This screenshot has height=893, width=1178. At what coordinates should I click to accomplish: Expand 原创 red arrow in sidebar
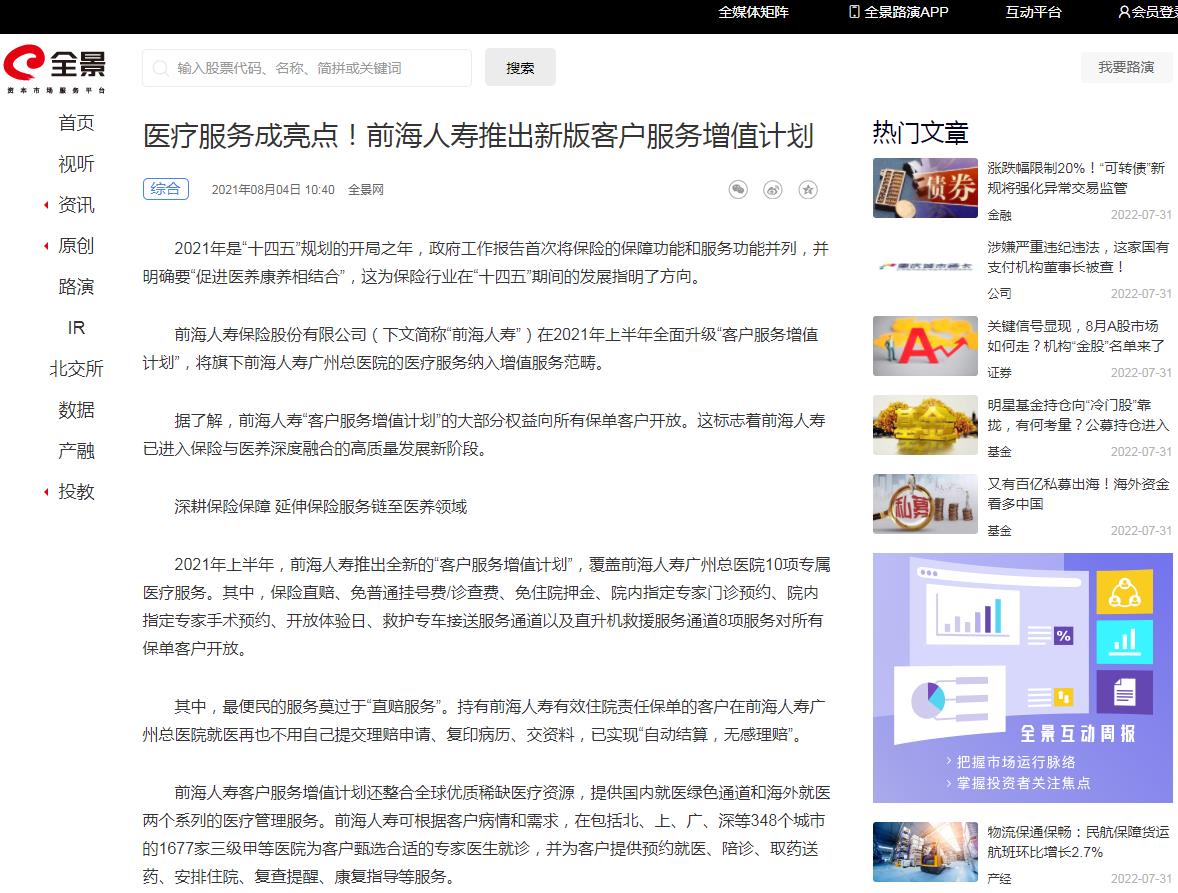coord(46,246)
